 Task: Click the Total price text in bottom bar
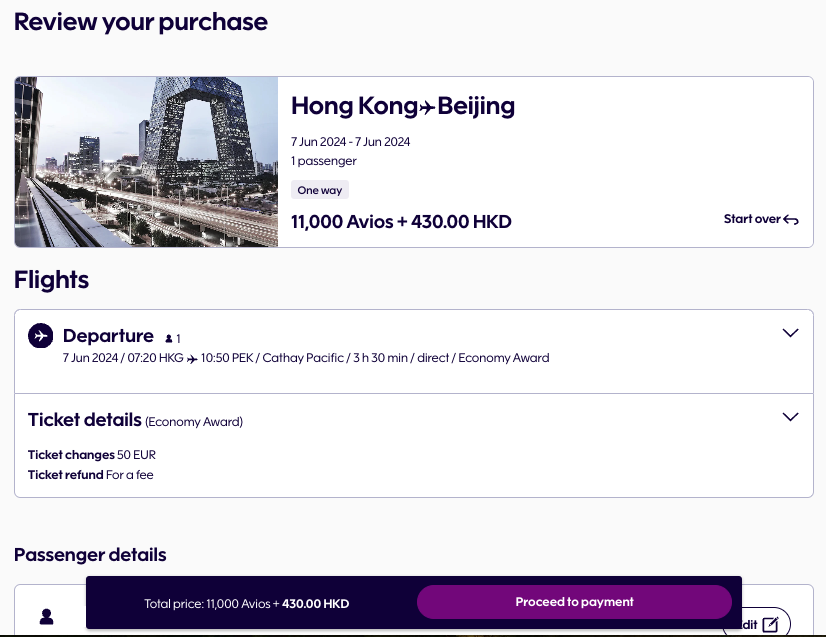pos(246,603)
